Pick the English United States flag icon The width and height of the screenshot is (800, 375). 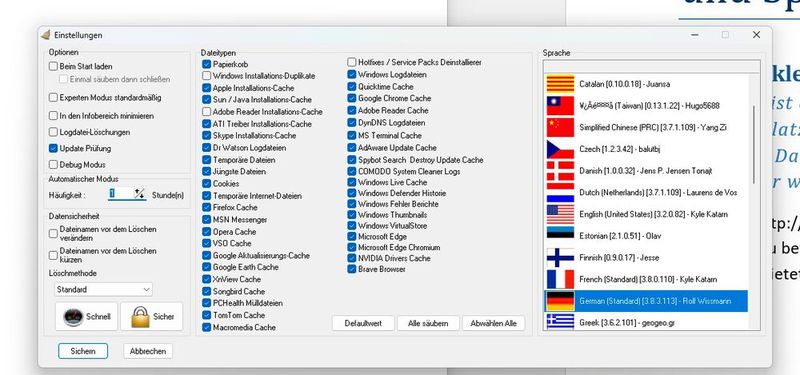point(560,214)
